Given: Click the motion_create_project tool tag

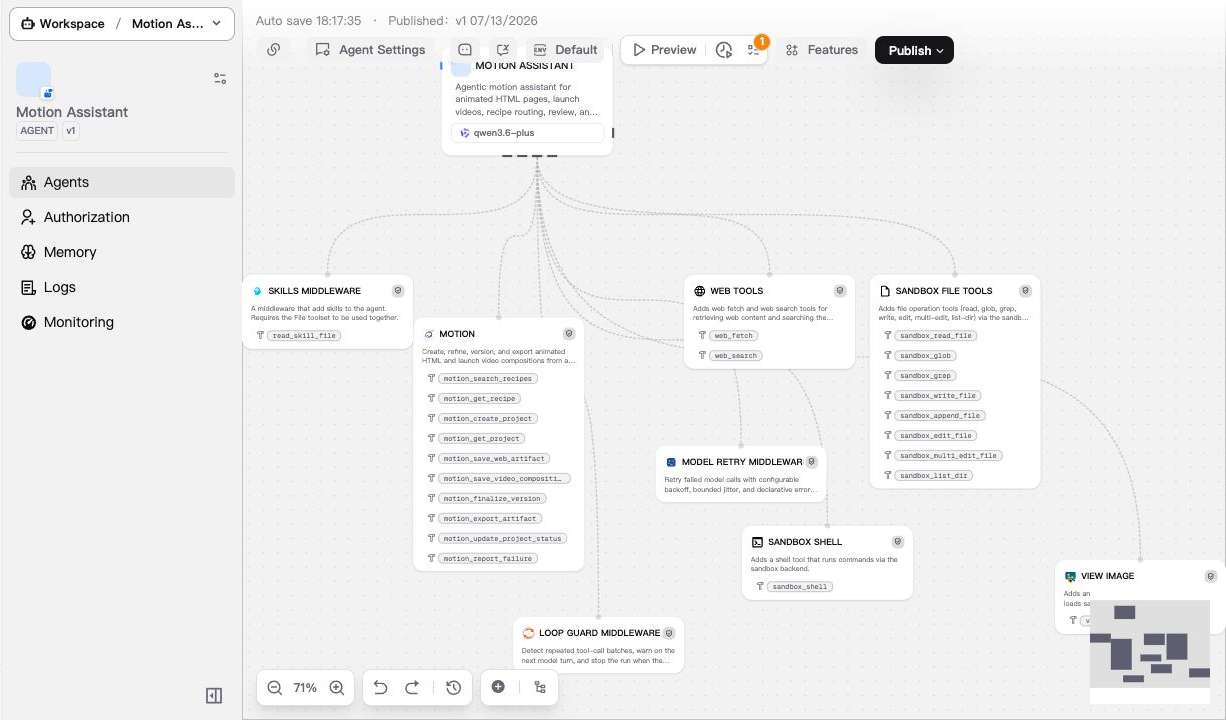Looking at the screenshot, I should tap(489, 419).
